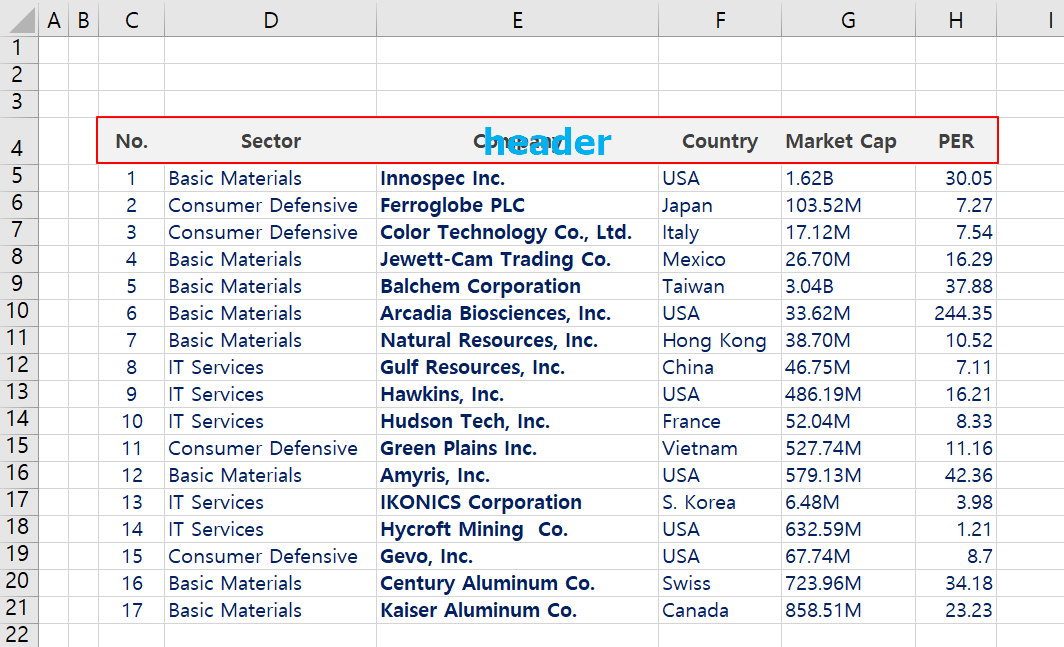Select 'Amyris, Inc.' cell
This screenshot has width=1064, height=647.
click(x=517, y=475)
